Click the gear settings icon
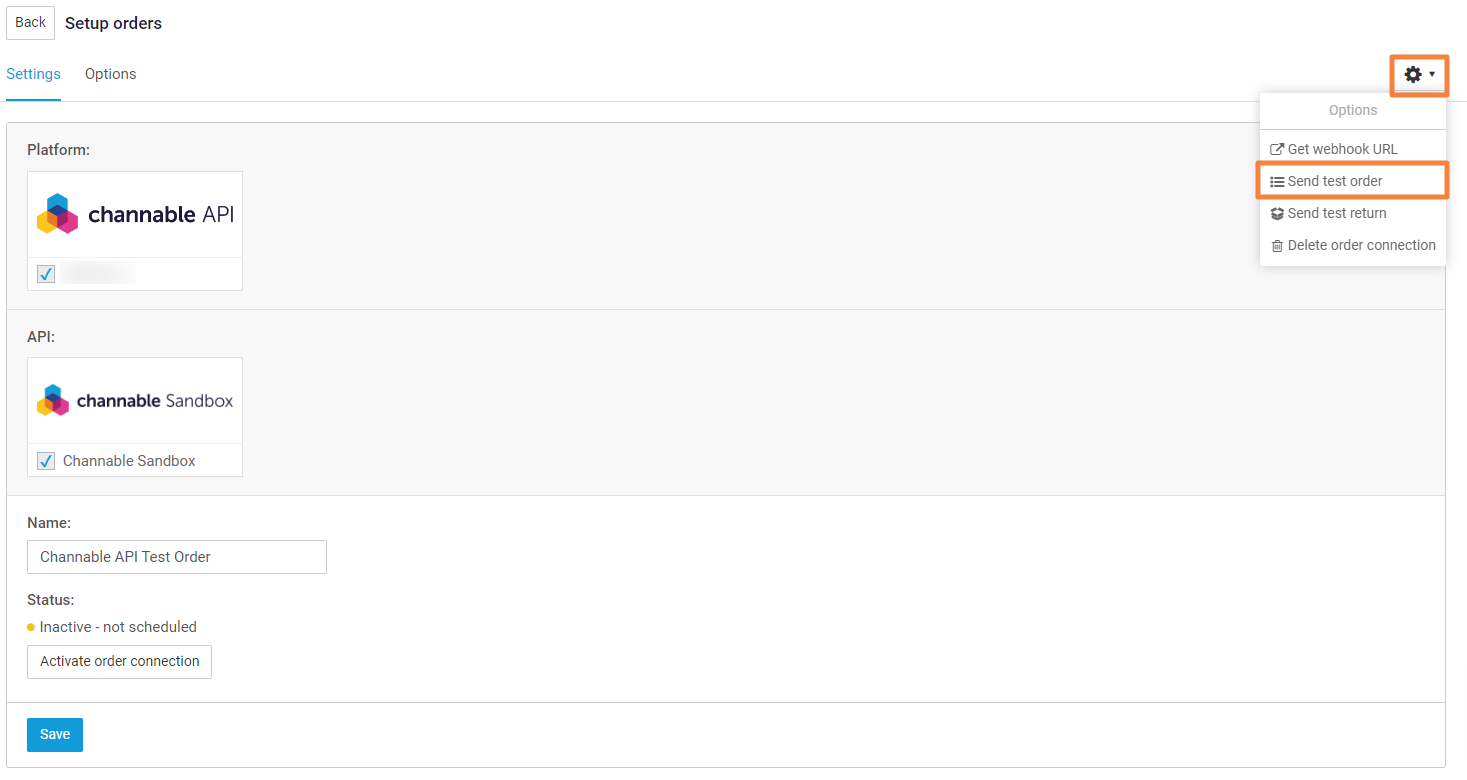The image size is (1467, 780). pyautogui.click(x=1413, y=74)
